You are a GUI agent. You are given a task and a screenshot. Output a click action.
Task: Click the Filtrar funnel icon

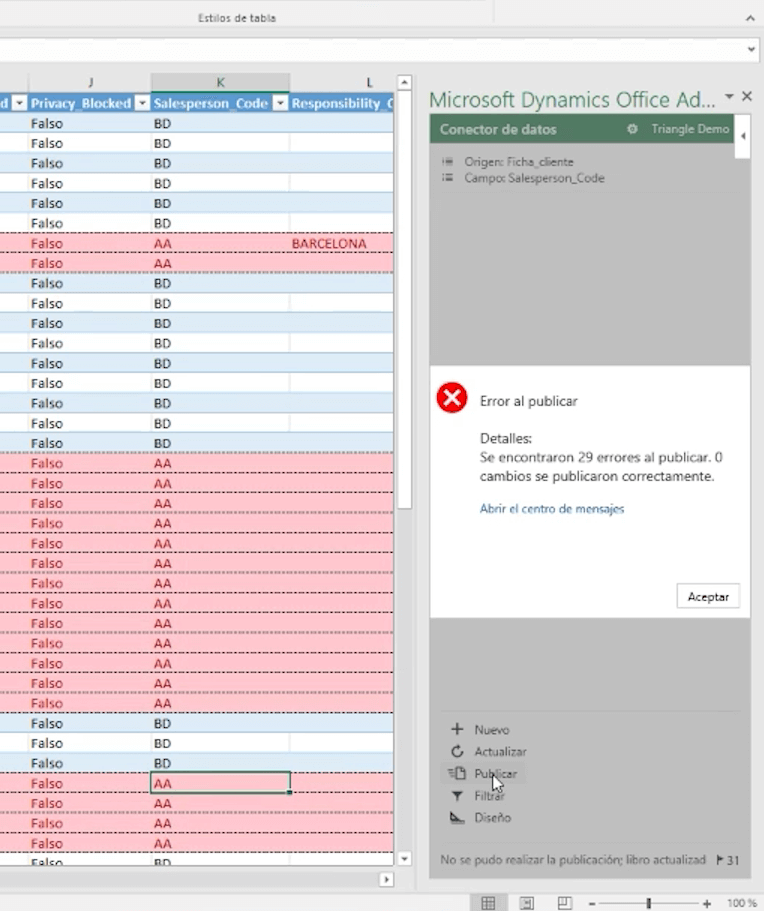(457, 796)
